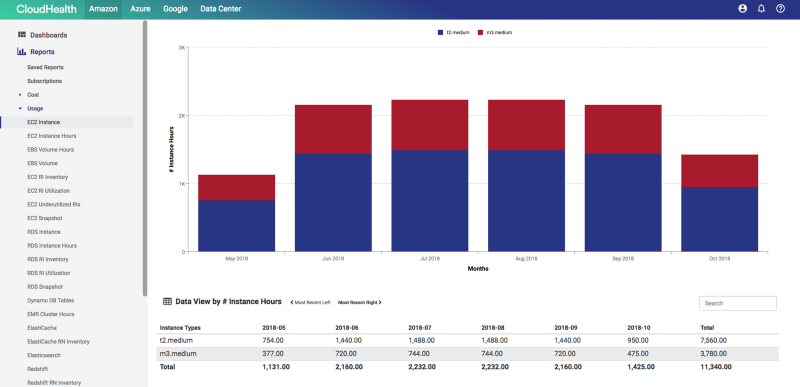Click the May 2018 blue bar segment
This screenshot has height=387, width=800.
(237, 226)
